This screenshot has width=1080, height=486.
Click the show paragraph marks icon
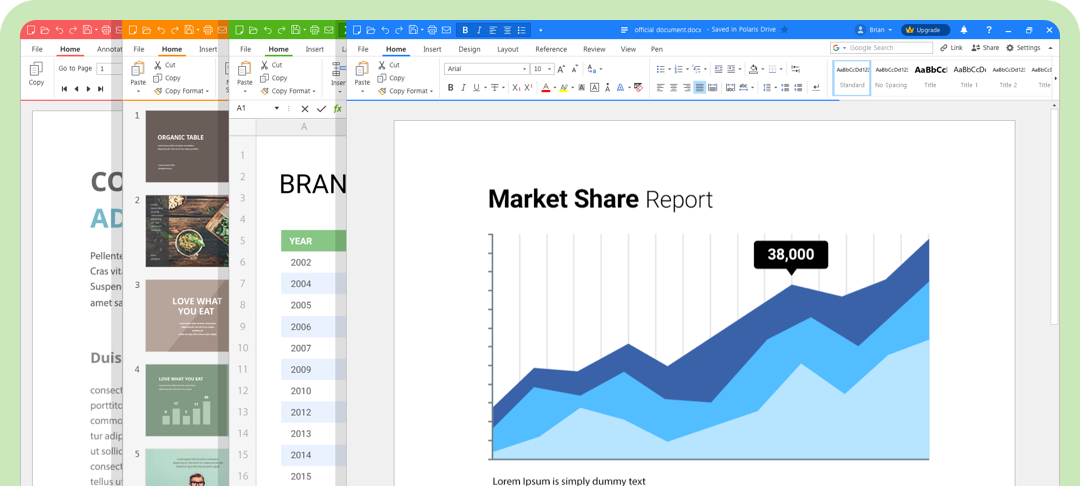tap(816, 87)
